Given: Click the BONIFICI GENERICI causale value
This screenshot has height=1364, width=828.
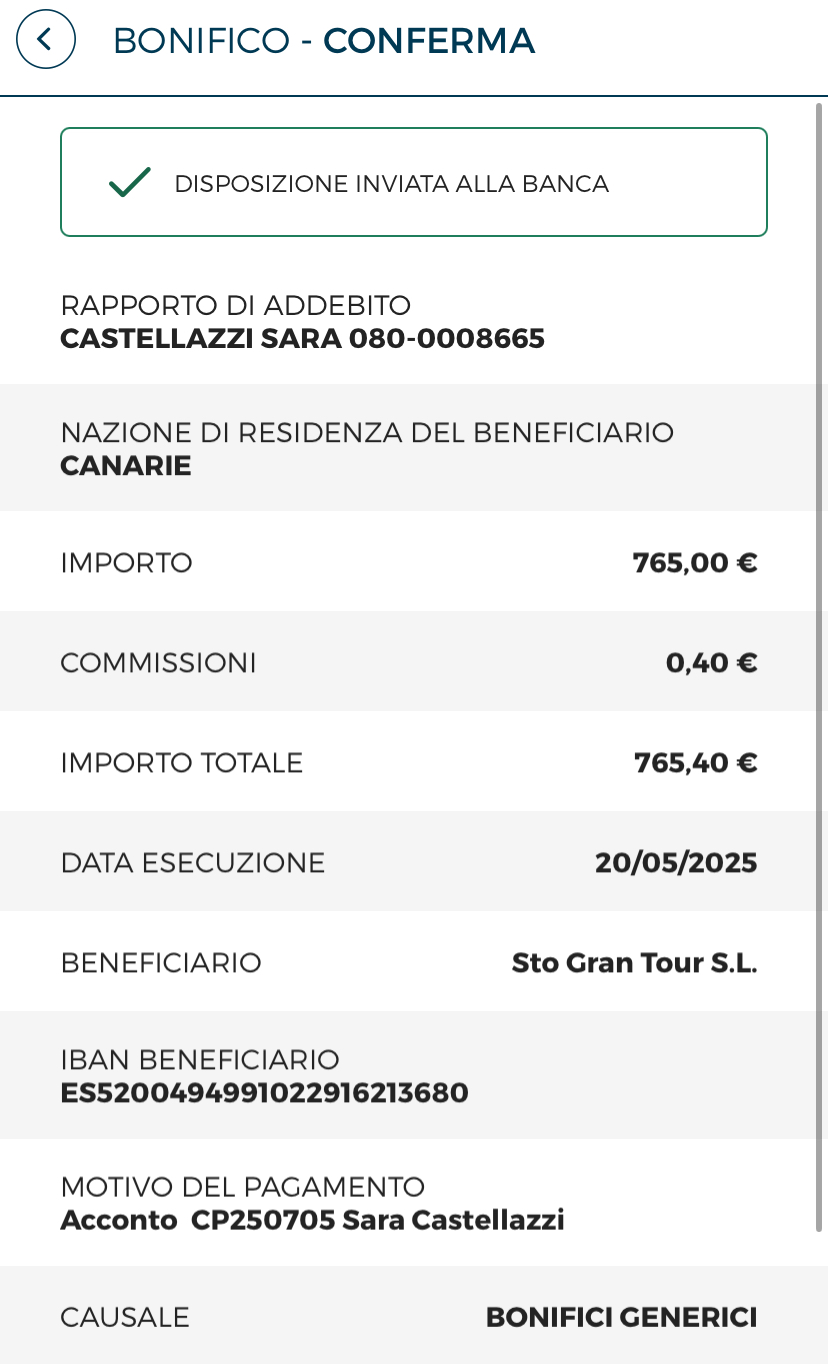Looking at the screenshot, I should click(622, 1318).
